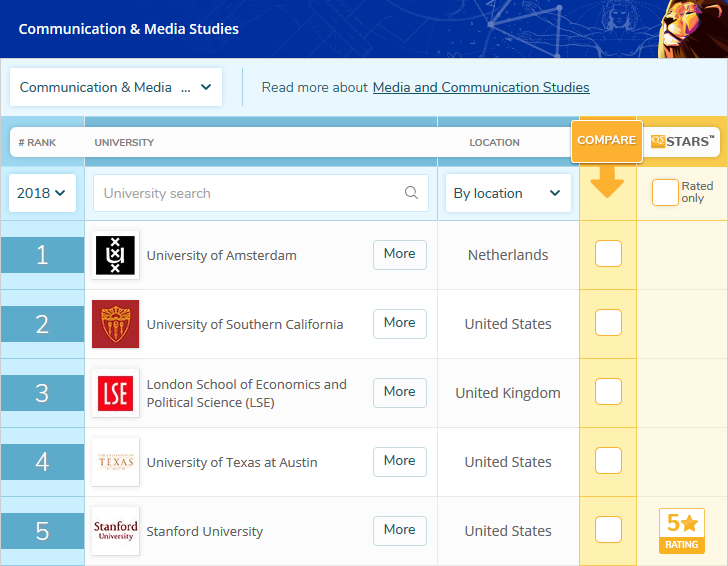This screenshot has width=728, height=566.
Task: Click More for University of Southern California
Action: pos(400,324)
